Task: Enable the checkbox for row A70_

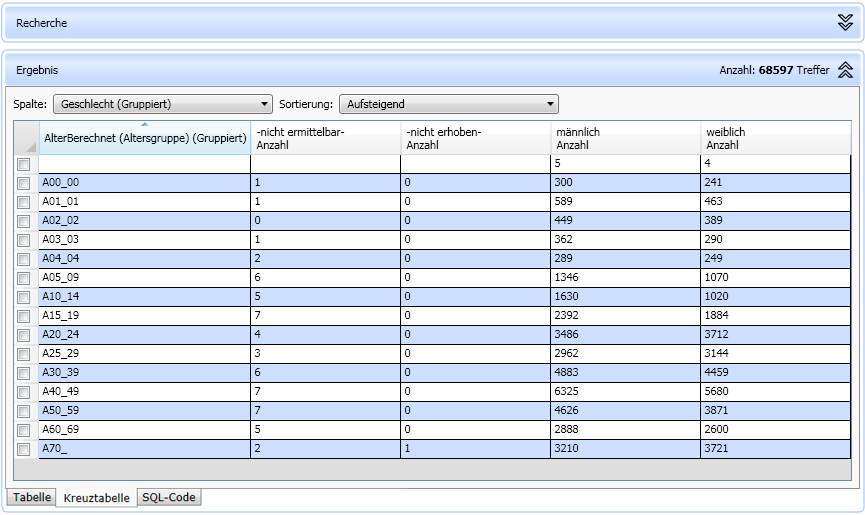Action: tap(24, 449)
